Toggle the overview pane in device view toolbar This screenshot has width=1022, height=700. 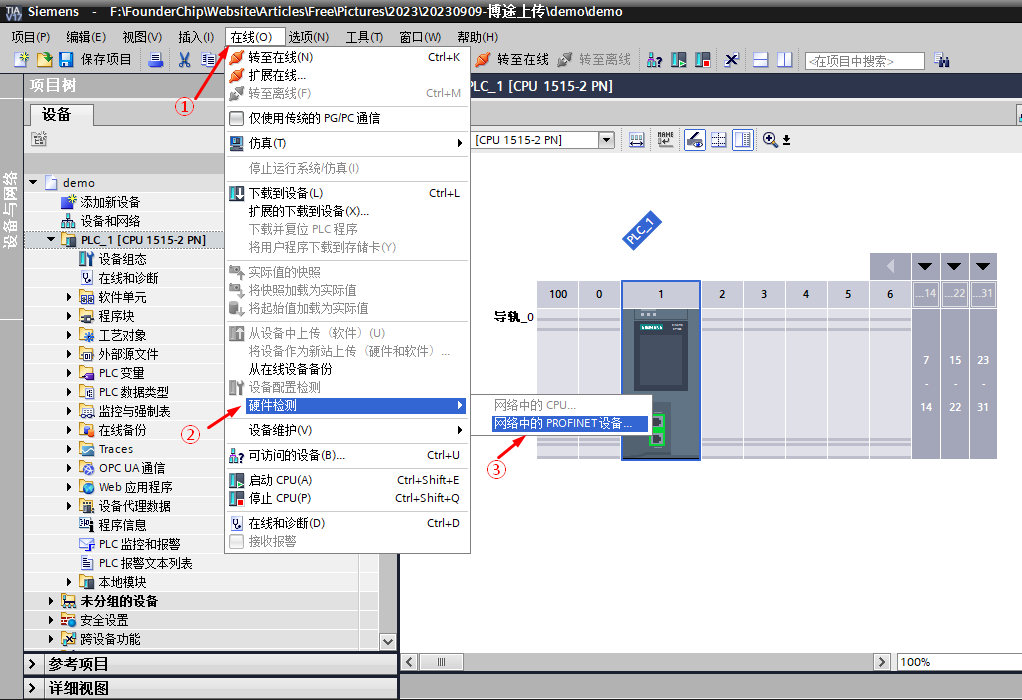(x=741, y=139)
